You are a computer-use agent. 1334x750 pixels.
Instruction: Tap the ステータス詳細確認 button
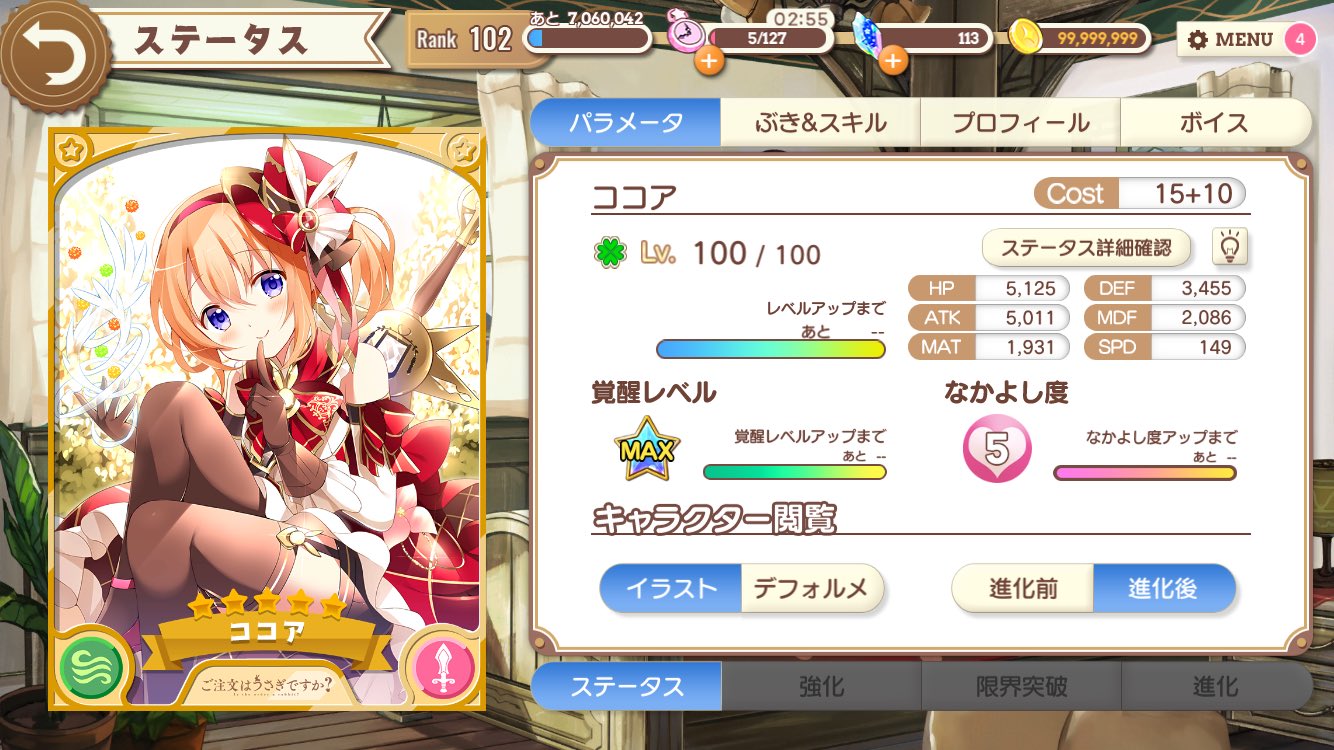(1086, 247)
